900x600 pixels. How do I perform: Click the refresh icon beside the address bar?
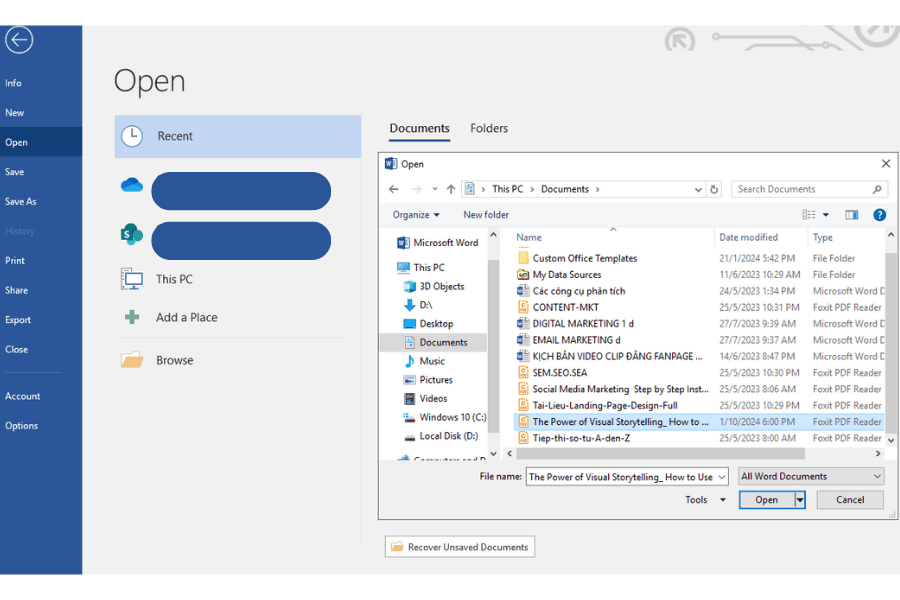(x=714, y=189)
